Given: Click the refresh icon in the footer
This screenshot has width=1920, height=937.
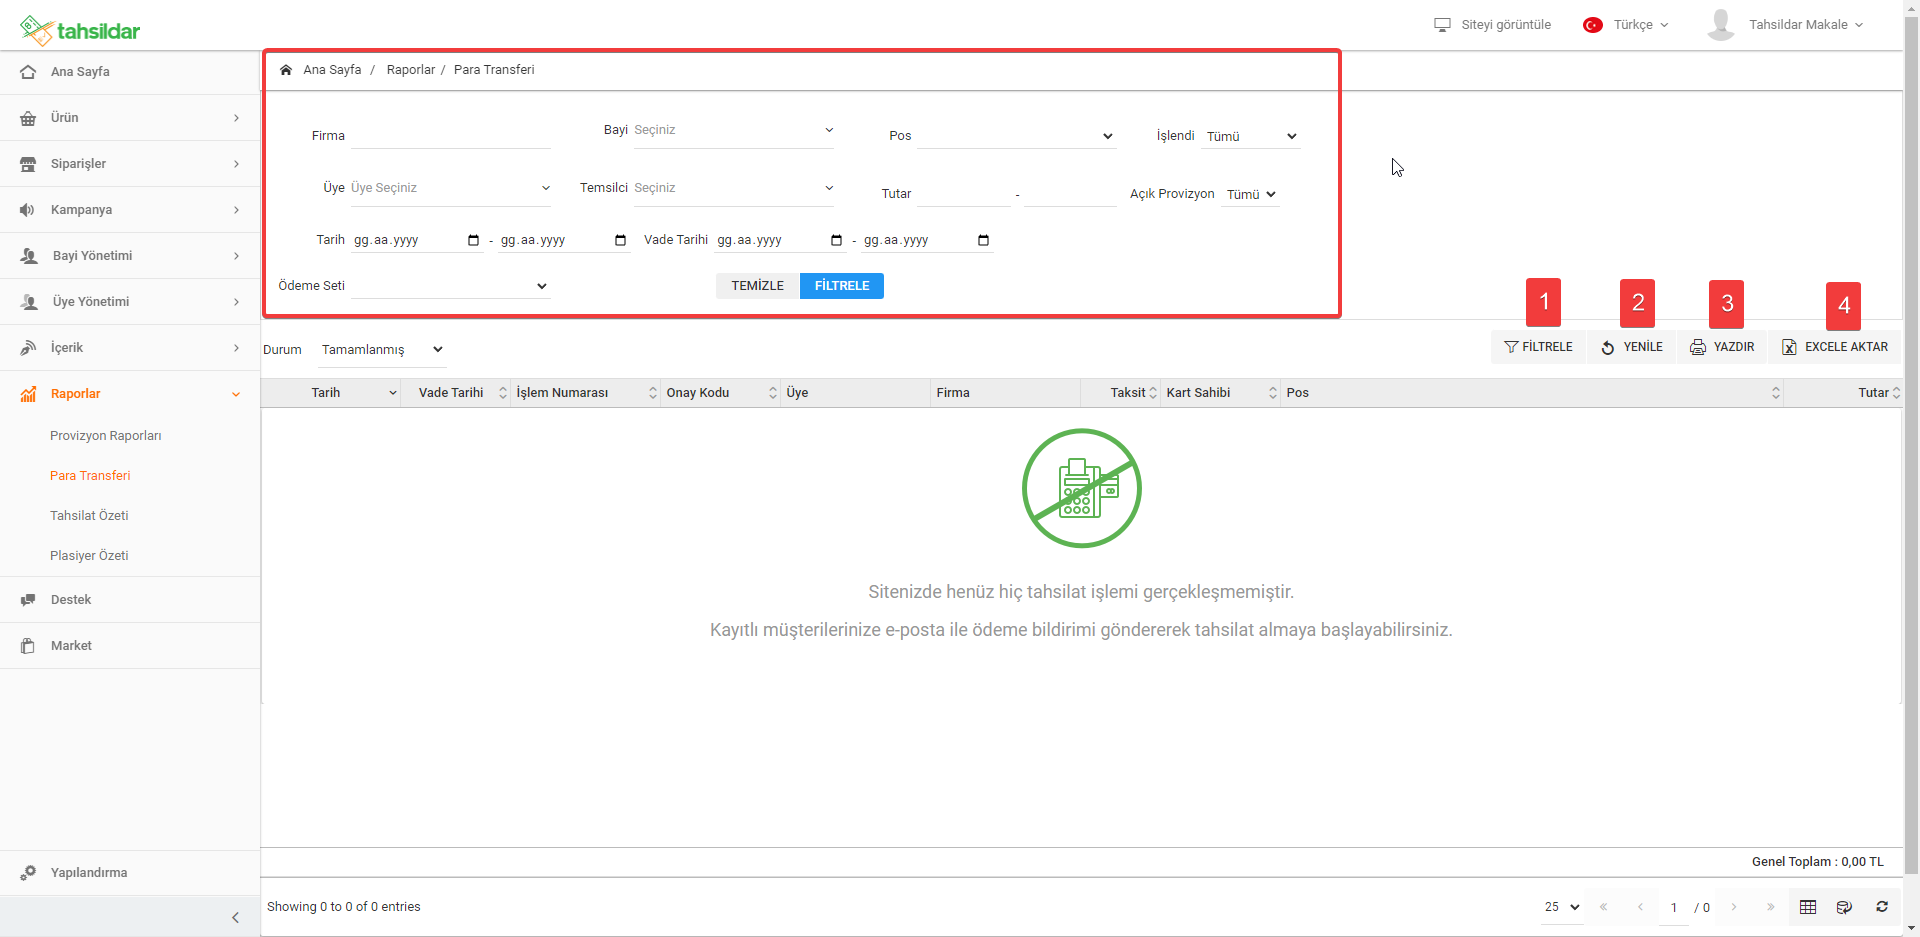Looking at the screenshot, I should [1882, 907].
